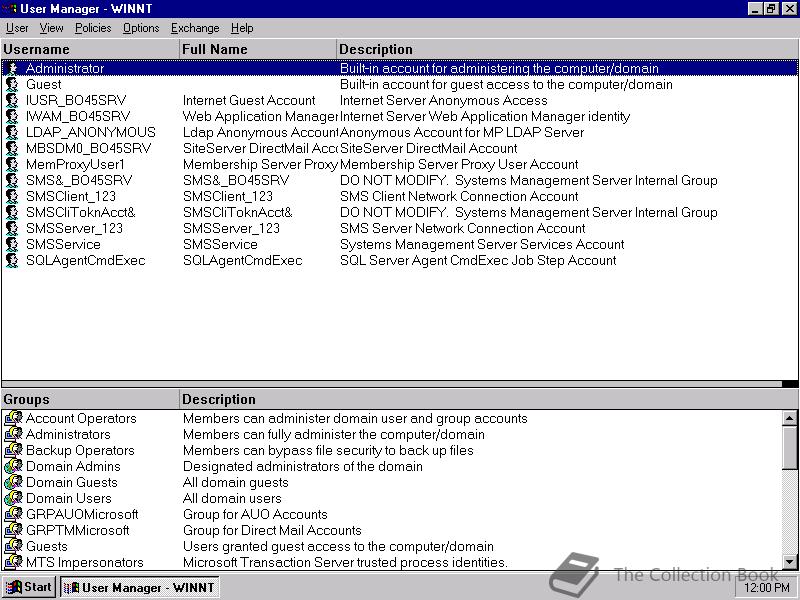Screen dimensions: 800x600
Task: Open the View menu
Action: point(52,28)
